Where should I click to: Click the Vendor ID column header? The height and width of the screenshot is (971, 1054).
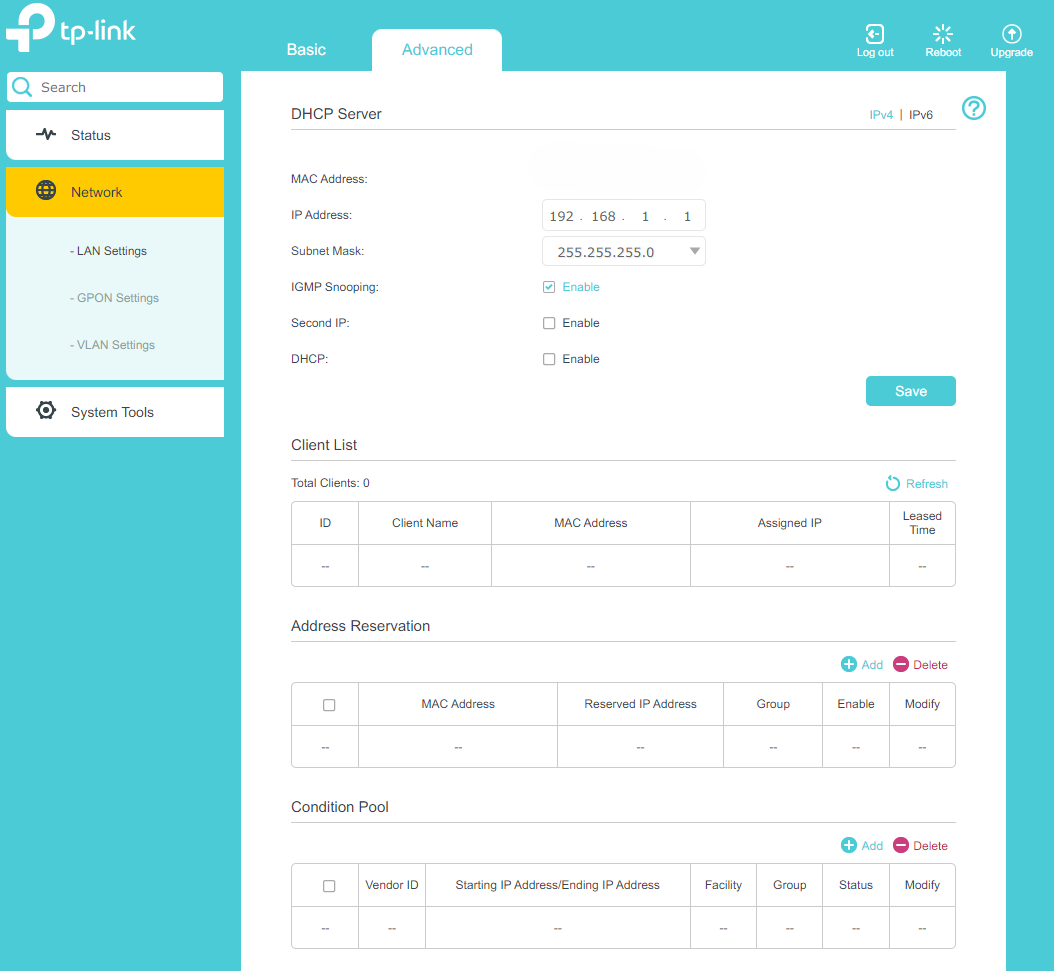392,885
